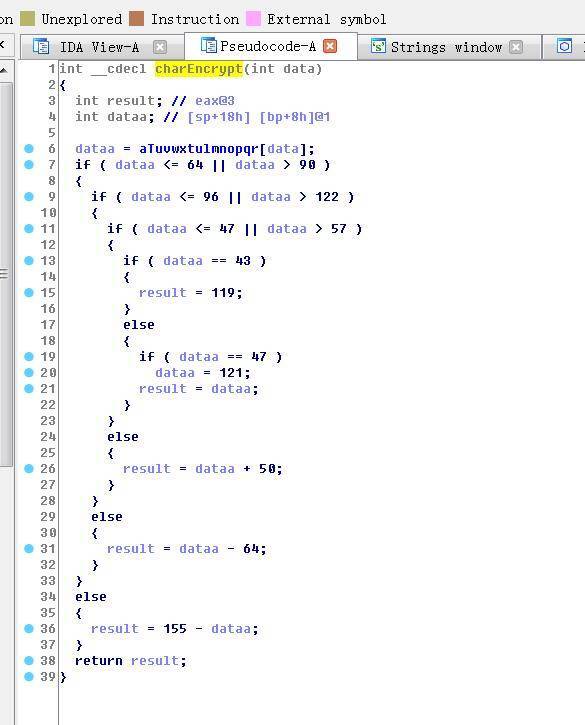Toggle breakpoint dot on line 26
The width and height of the screenshot is (585, 725).
[29, 468]
